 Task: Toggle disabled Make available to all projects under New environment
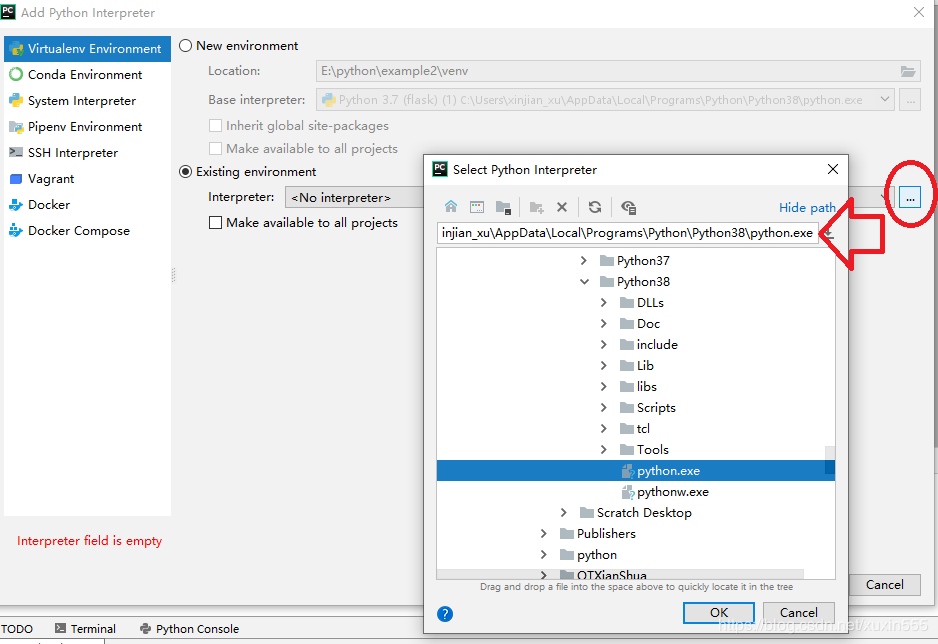pyautogui.click(x=215, y=148)
